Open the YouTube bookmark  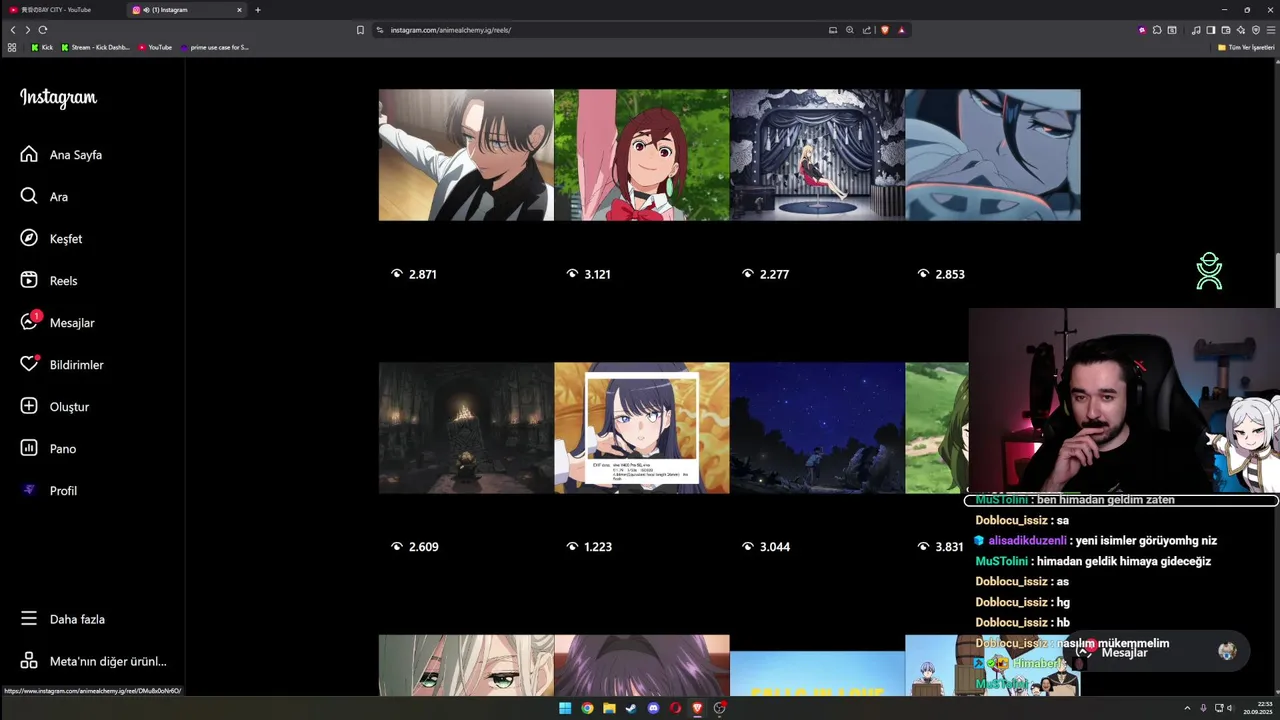(155, 47)
